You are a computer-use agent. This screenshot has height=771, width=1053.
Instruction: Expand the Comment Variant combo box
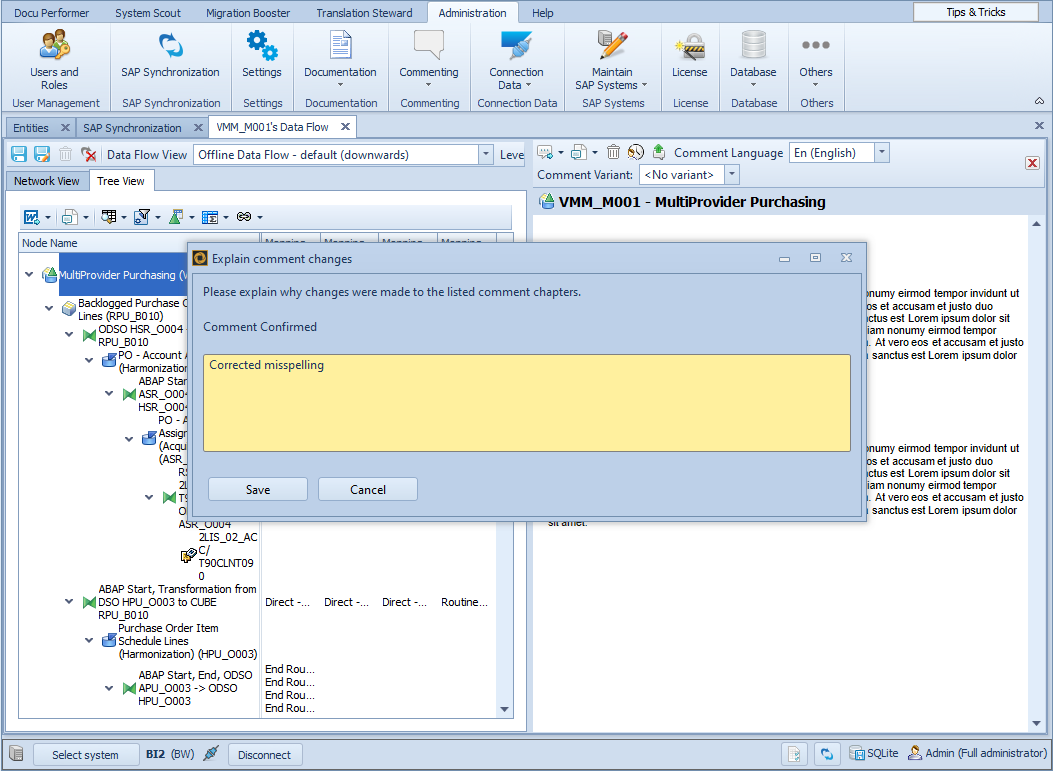pos(732,175)
